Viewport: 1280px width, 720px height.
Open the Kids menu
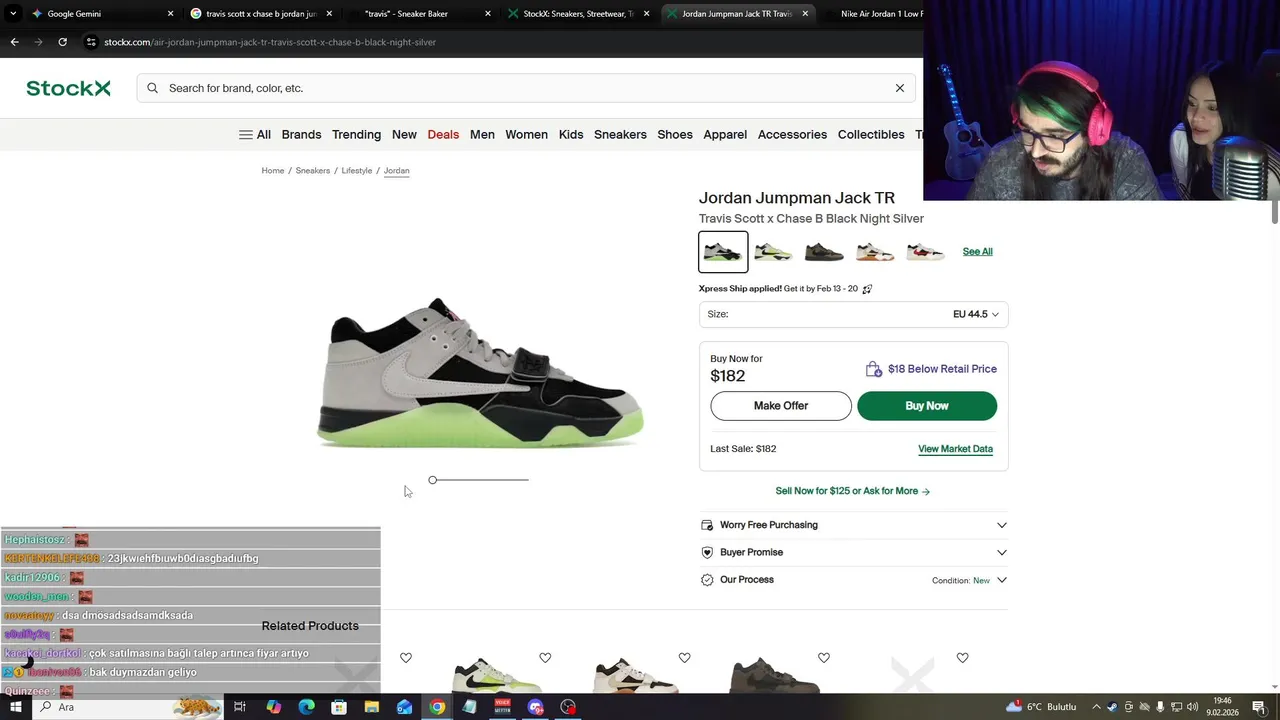(x=571, y=134)
